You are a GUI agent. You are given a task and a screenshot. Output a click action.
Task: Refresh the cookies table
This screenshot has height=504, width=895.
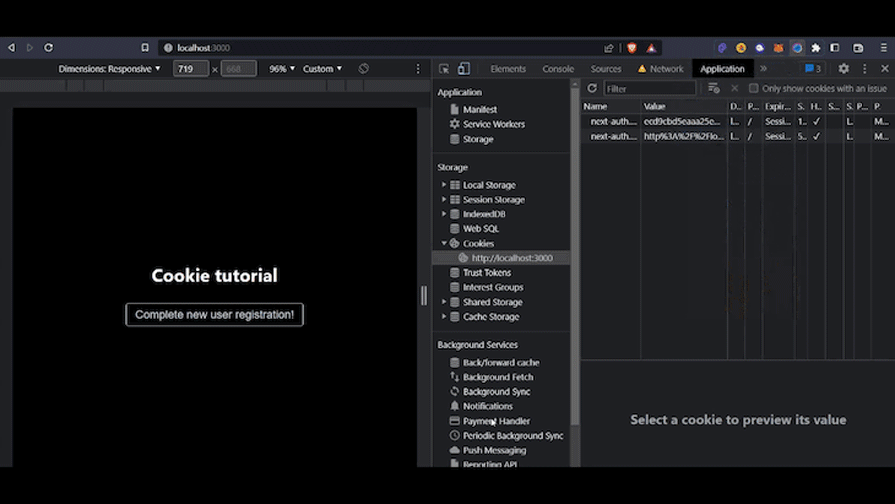pyautogui.click(x=592, y=89)
